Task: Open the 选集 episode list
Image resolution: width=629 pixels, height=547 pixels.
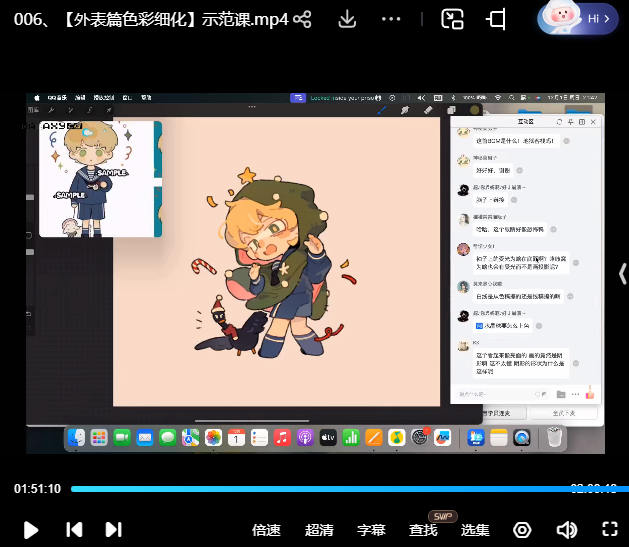Action: (x=475, y=530)
